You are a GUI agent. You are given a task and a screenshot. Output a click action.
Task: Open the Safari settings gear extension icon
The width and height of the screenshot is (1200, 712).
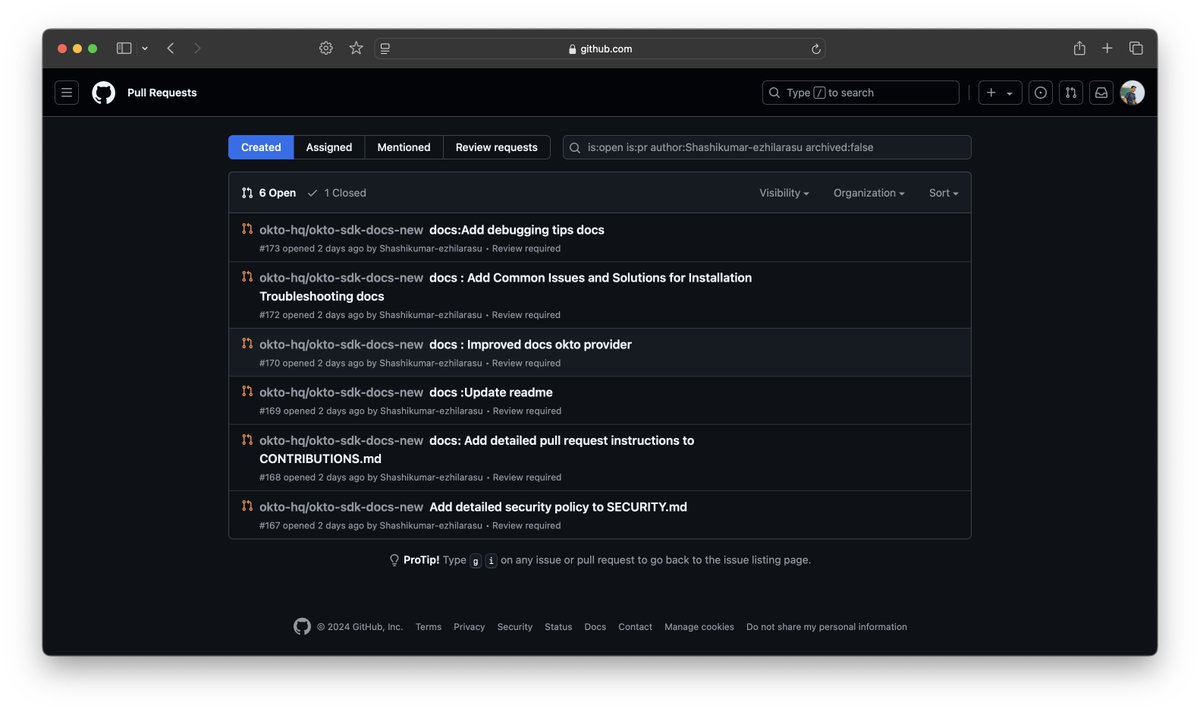click(x=326, y=48)
